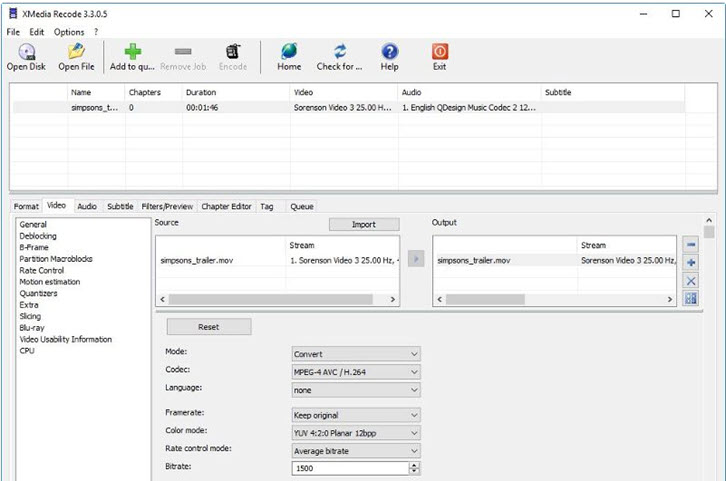Screen dimensions: 726x481
Task: Click the Import button
Action: tap(364, 224)
